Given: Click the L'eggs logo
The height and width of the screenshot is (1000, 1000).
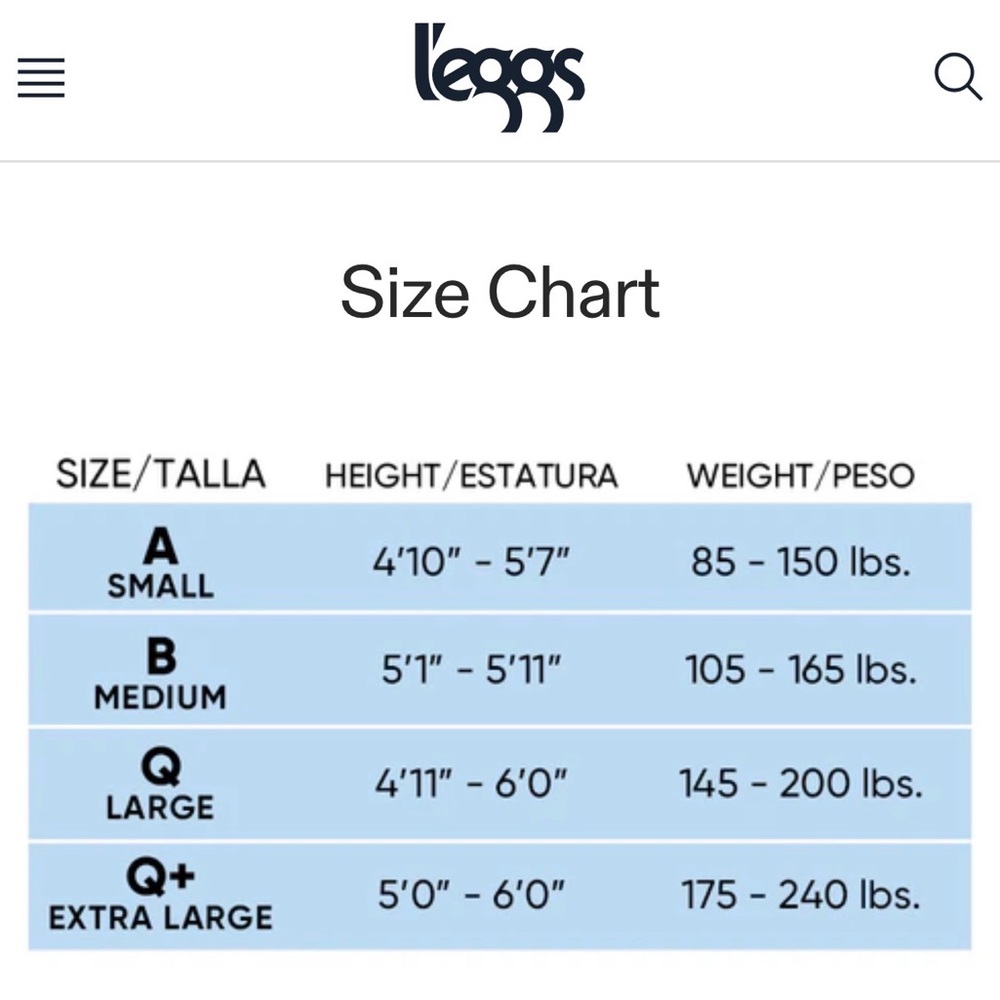Looking at the screenshot, I should [x=499, y=77].
